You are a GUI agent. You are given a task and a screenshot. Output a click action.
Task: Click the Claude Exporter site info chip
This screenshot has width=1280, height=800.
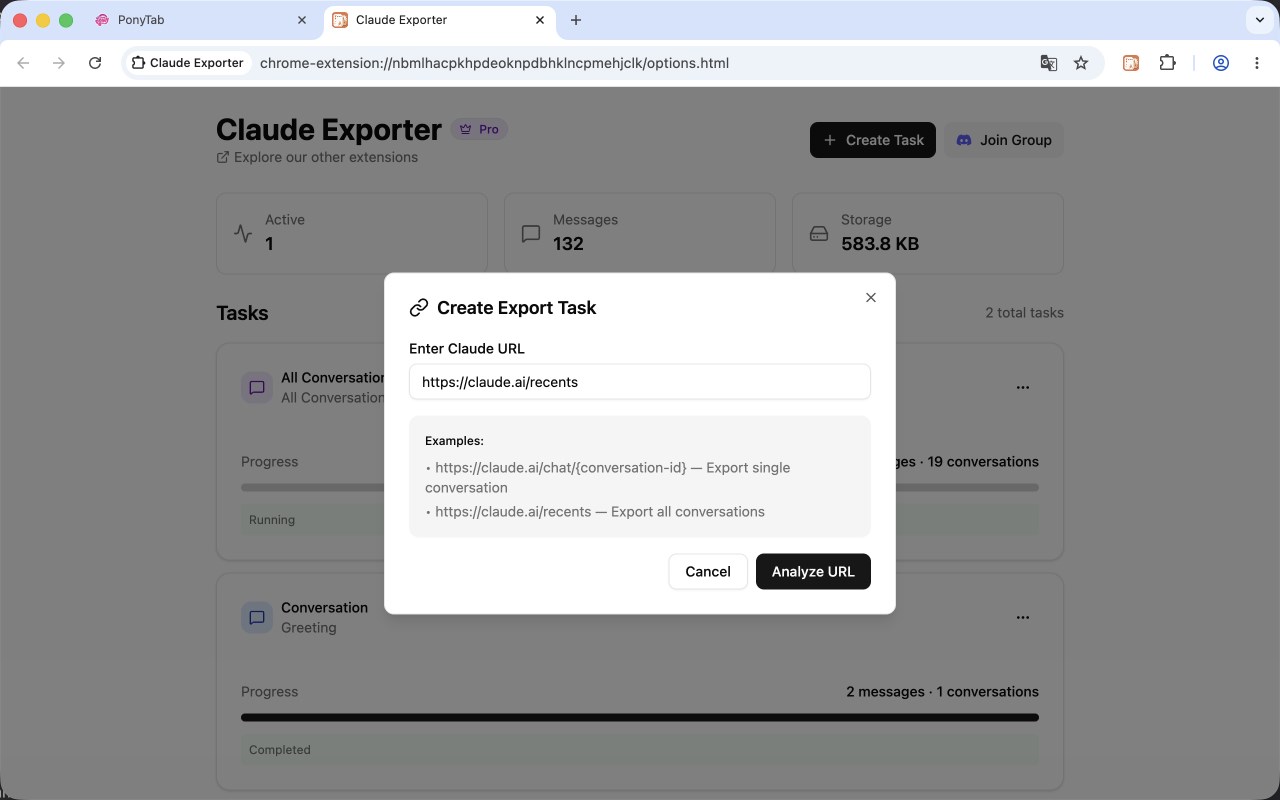click(187, 63)
